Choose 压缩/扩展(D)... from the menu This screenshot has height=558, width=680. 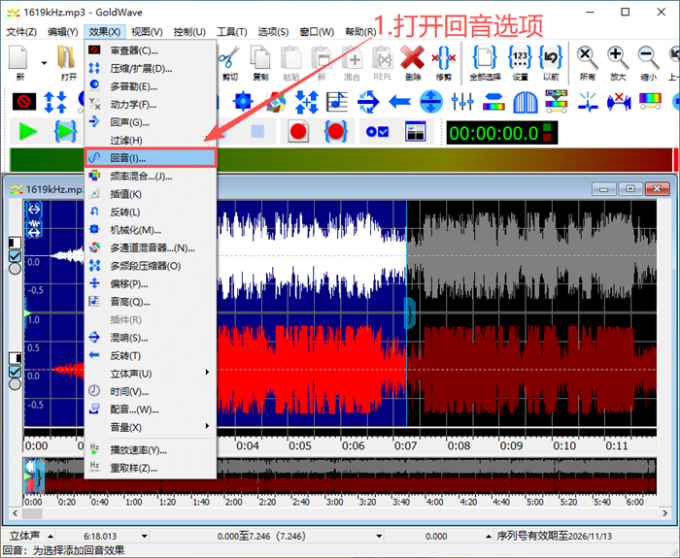(150, 68)
